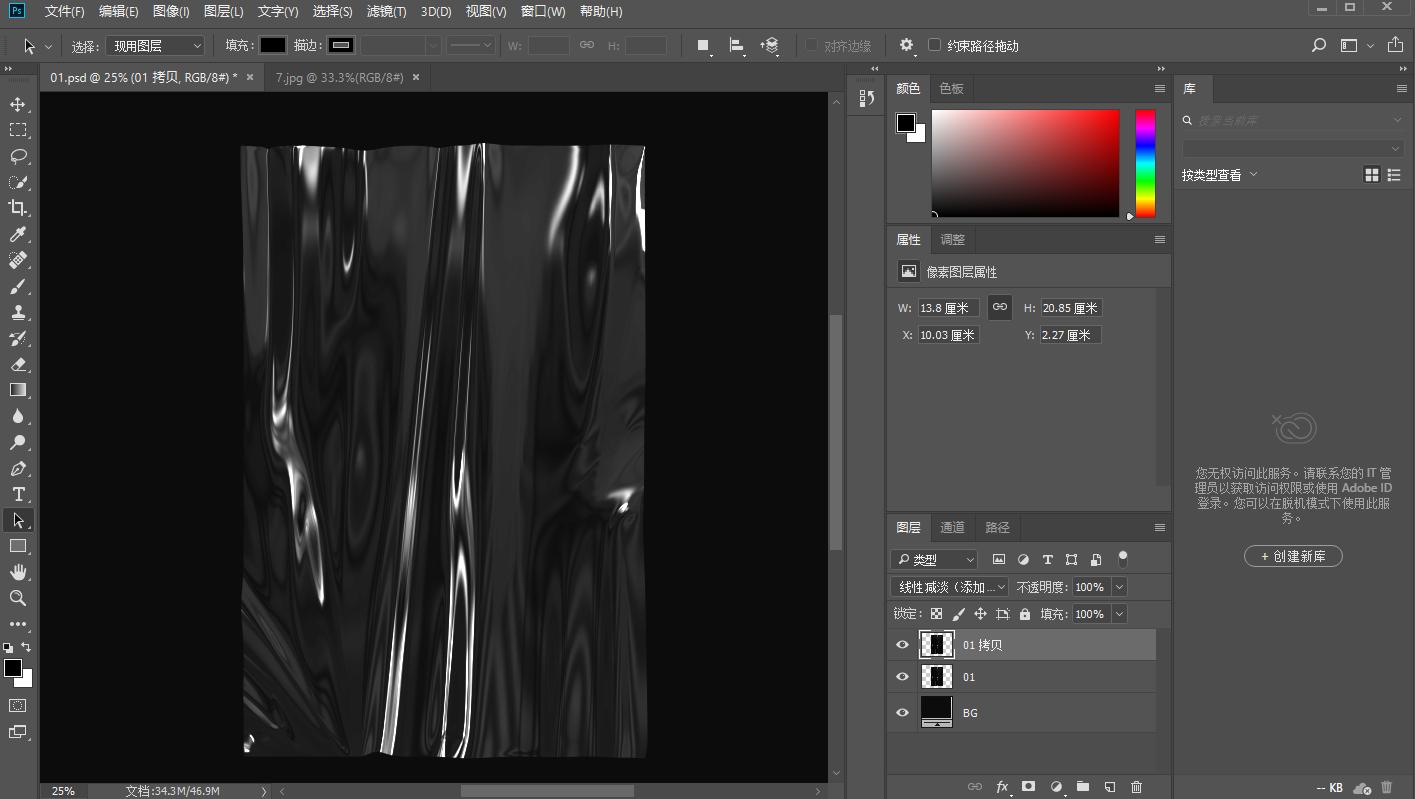Screen dimensions: 1415x799
Task: Pick the Eyedropper tool
Action: [x=18, y=234]
